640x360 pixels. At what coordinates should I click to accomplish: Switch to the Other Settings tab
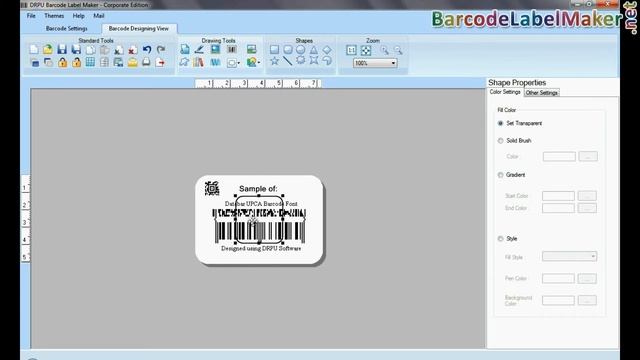pos(542,93)
